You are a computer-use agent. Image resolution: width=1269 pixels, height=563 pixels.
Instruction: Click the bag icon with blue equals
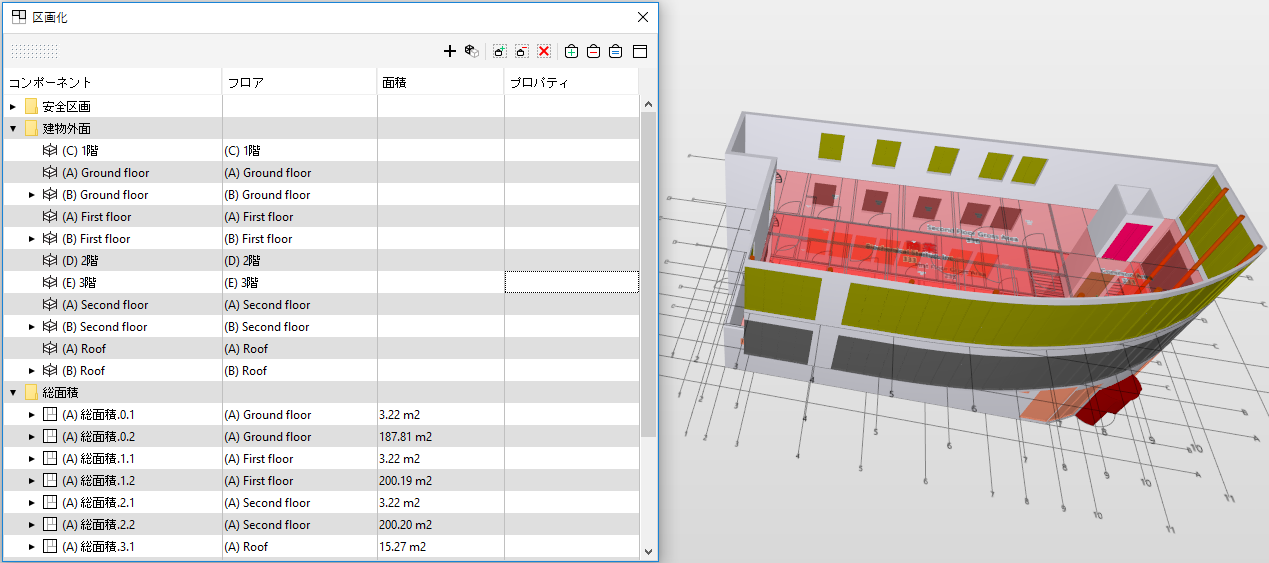[616, 51]
